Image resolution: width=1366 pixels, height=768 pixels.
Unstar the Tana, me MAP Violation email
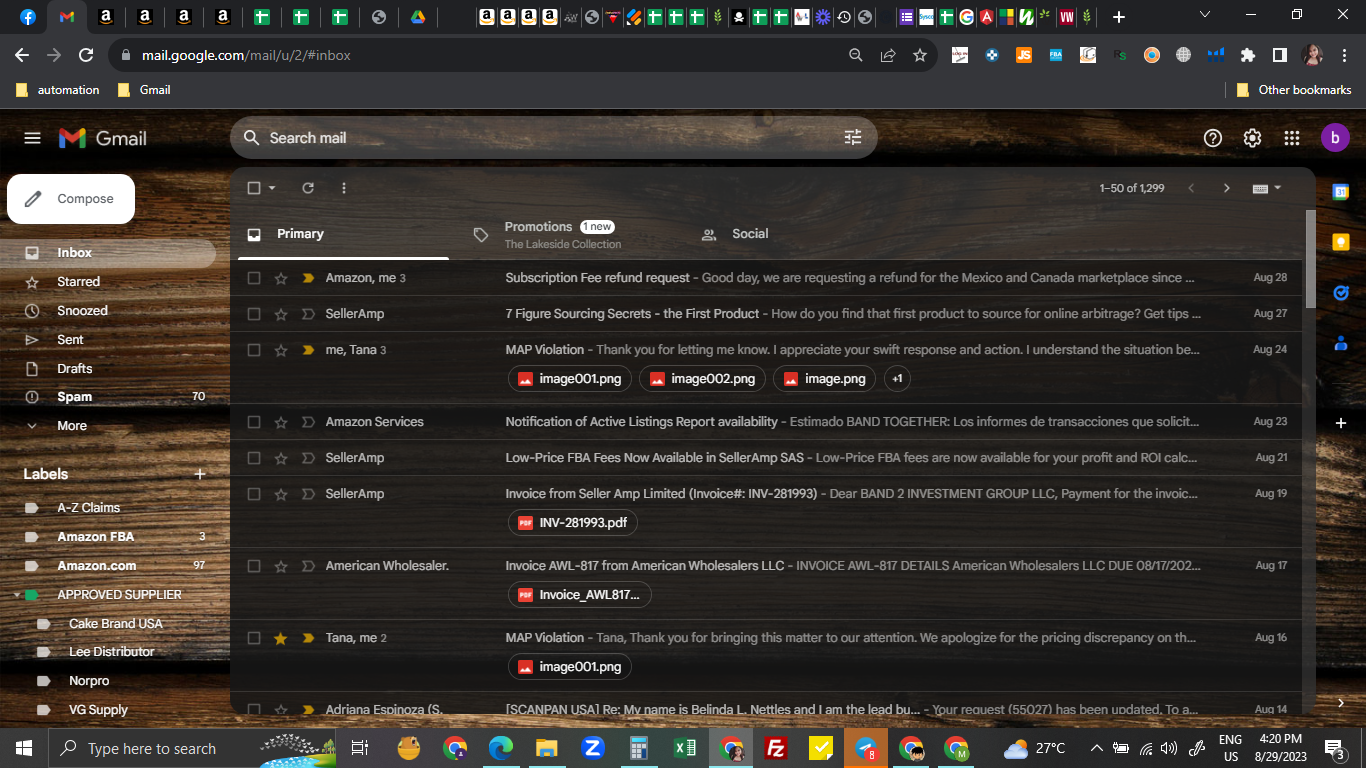pyautogui.click(x=281, y=638)
